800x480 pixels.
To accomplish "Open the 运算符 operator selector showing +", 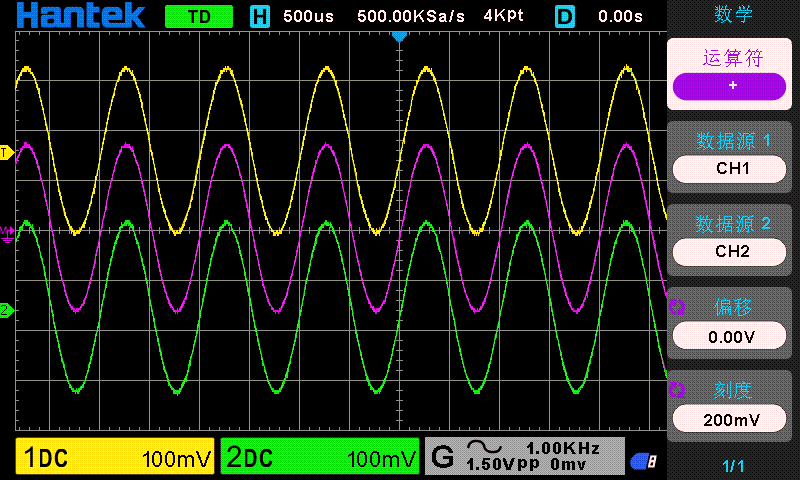I will coord(732,86).
